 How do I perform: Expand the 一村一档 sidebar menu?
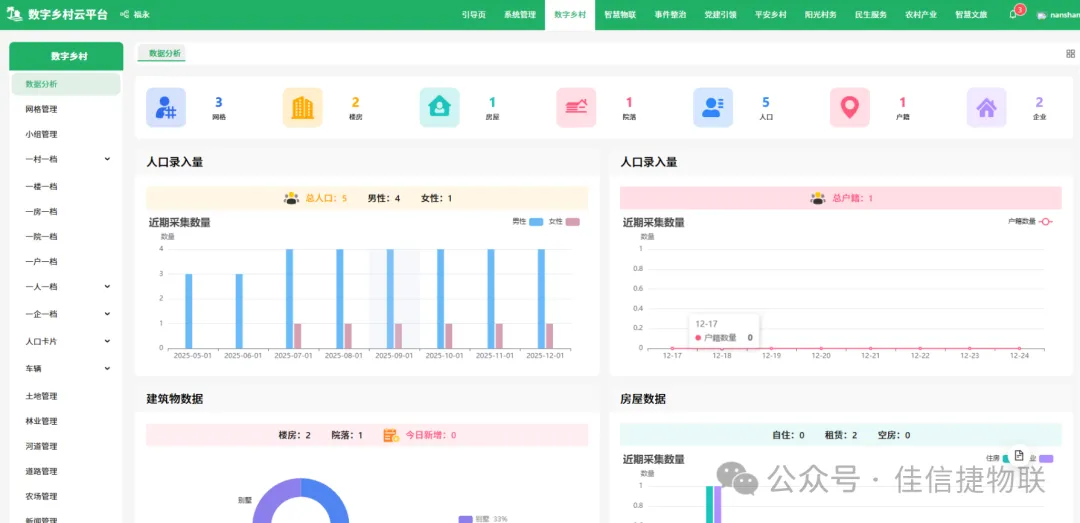pyautogui.click(x=66, y=159)
